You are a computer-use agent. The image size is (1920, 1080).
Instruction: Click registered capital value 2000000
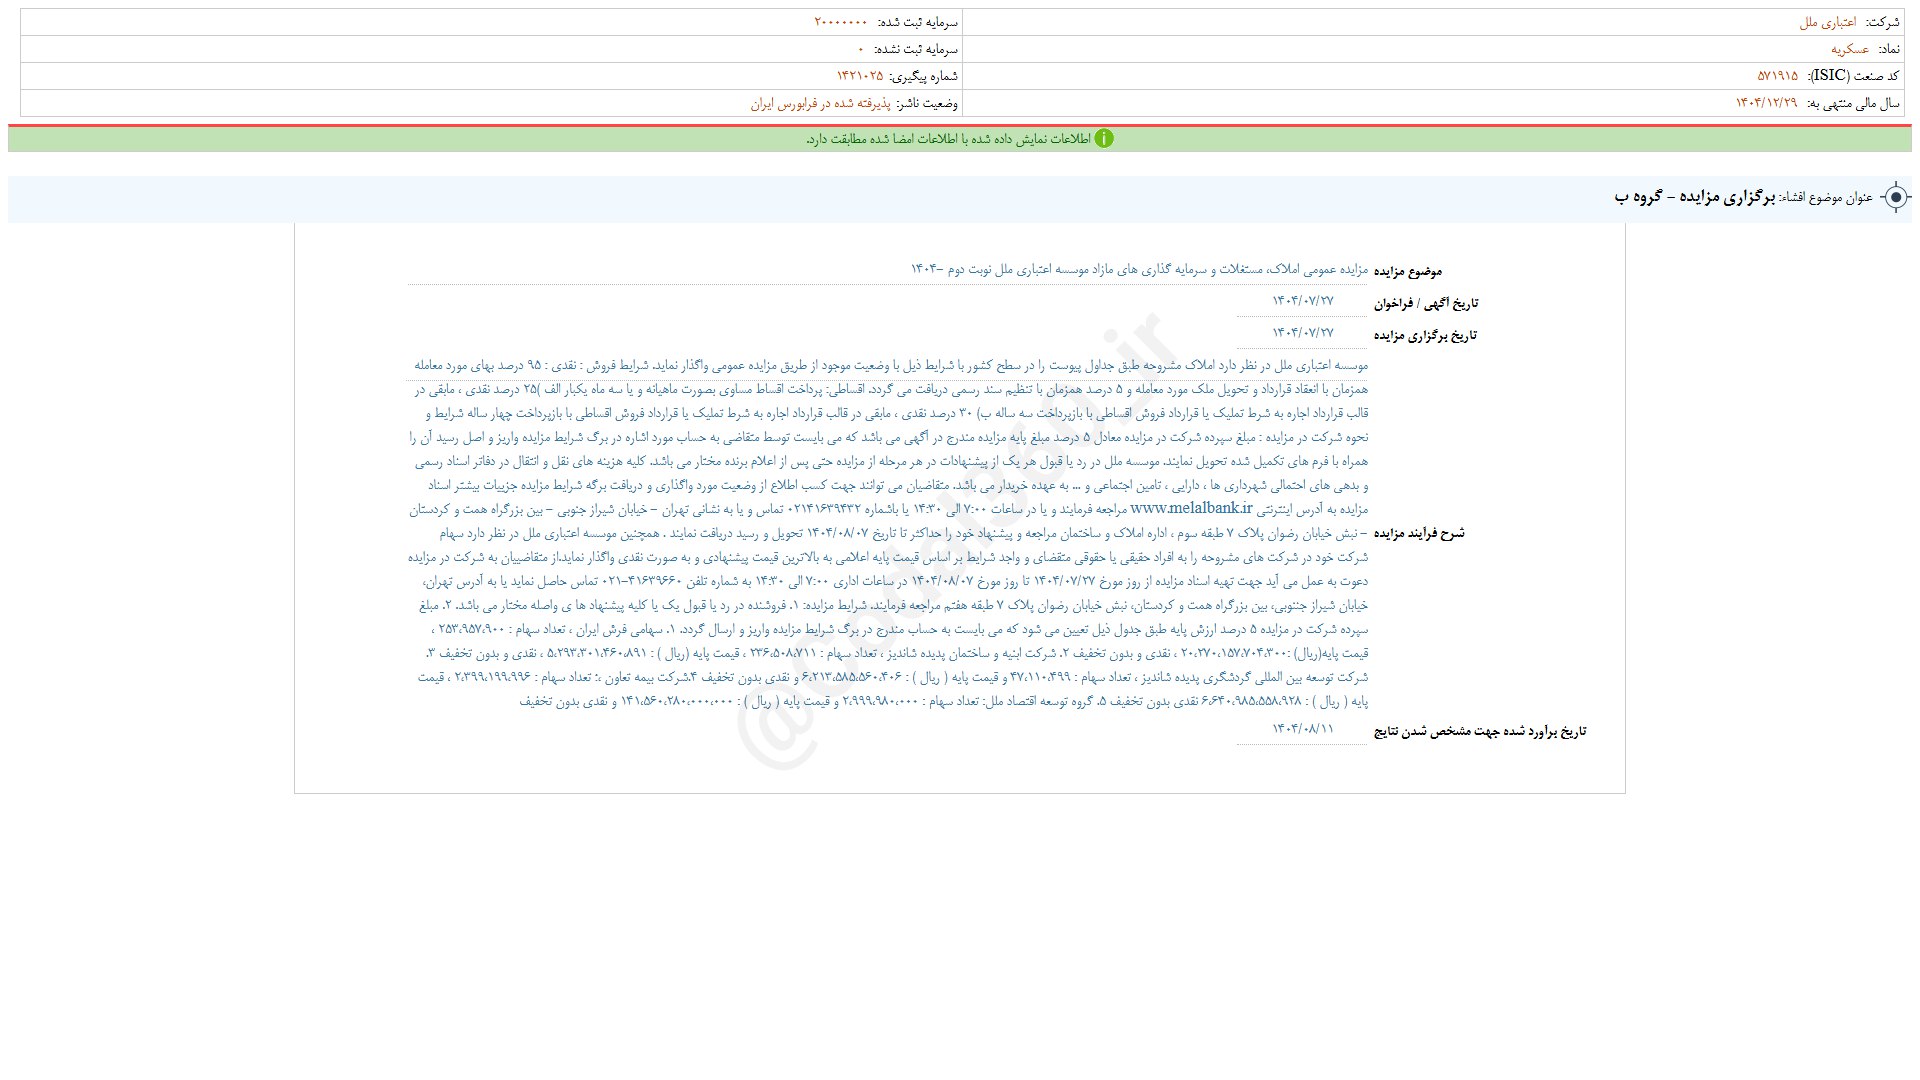841,22
